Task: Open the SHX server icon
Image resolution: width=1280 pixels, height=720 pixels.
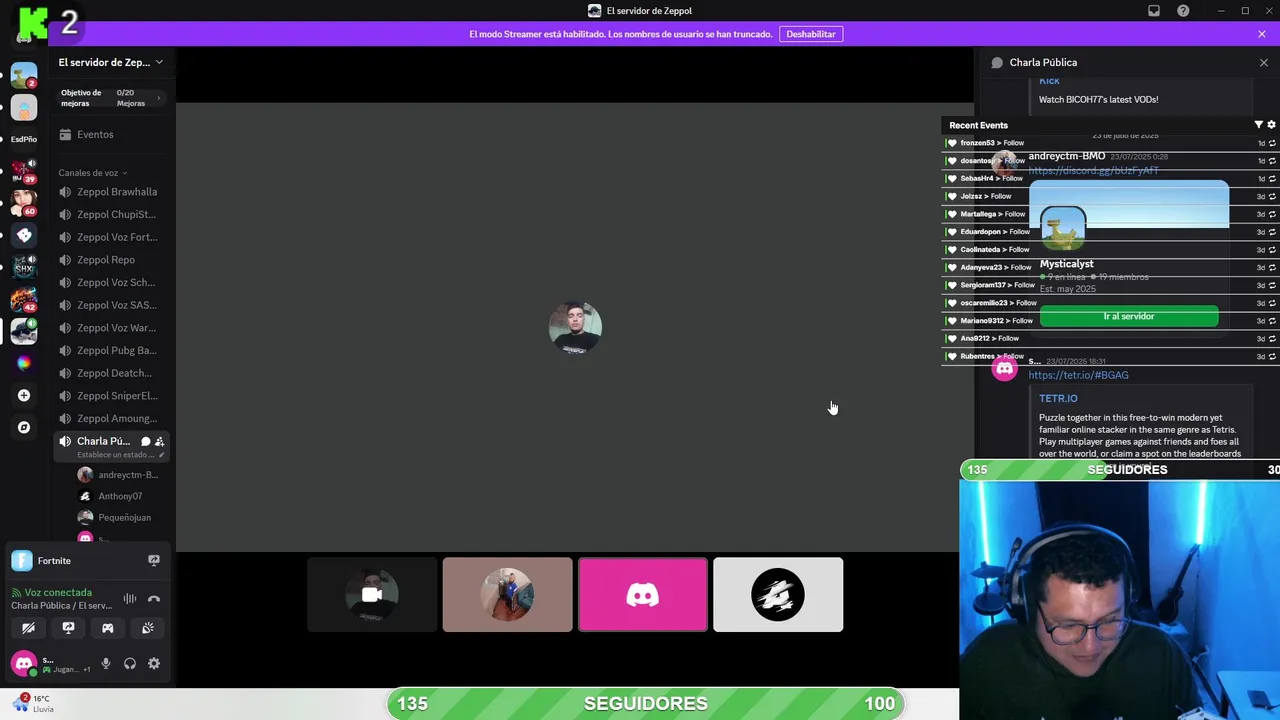Action: pyautogui.click(x=24, y=267)
